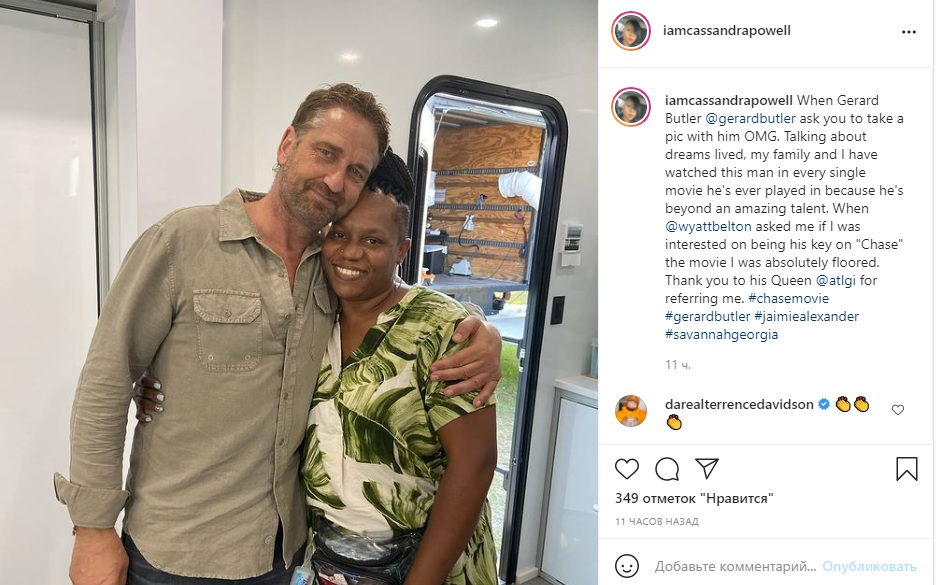The width and height of the screenshot is (936, 585).
Task: Open the #jaimiealexander hashtag
Action: coord(806,316)
